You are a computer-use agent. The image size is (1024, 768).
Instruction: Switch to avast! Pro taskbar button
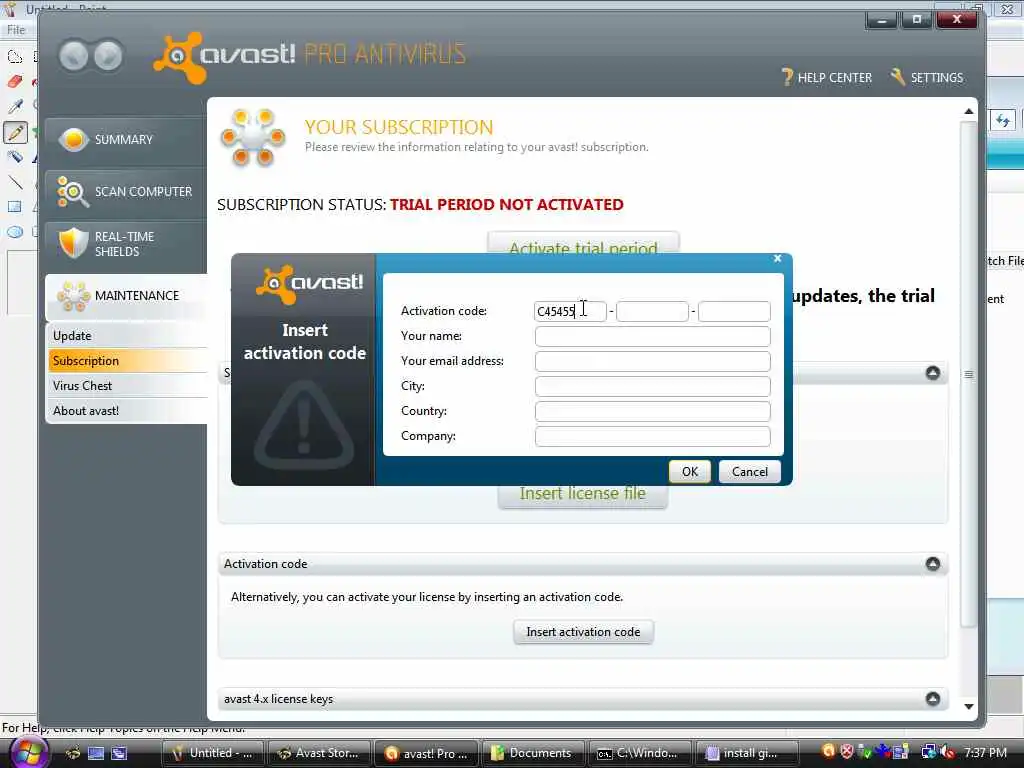coord(428,753)
